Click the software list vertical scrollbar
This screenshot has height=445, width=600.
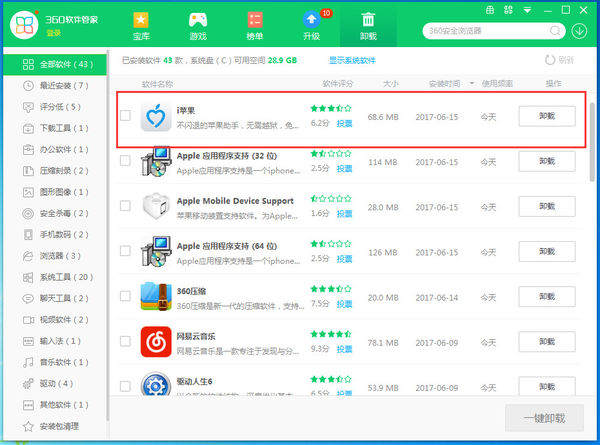tap(592, 142)
